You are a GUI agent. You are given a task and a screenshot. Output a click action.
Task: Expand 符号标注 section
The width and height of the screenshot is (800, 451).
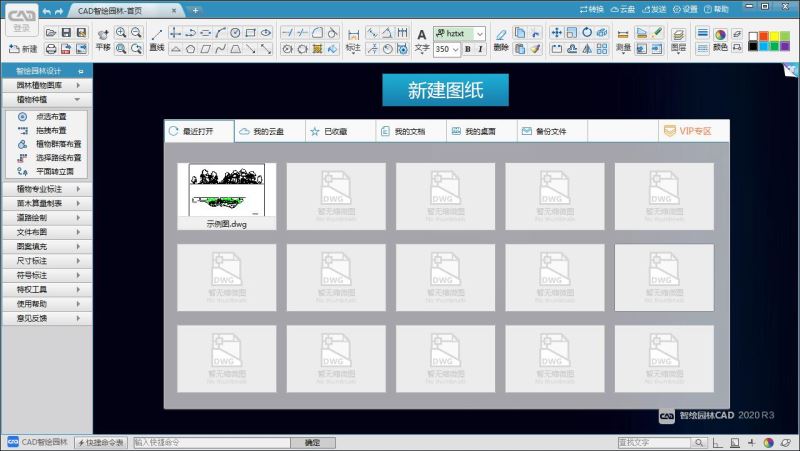click(47, 275)
